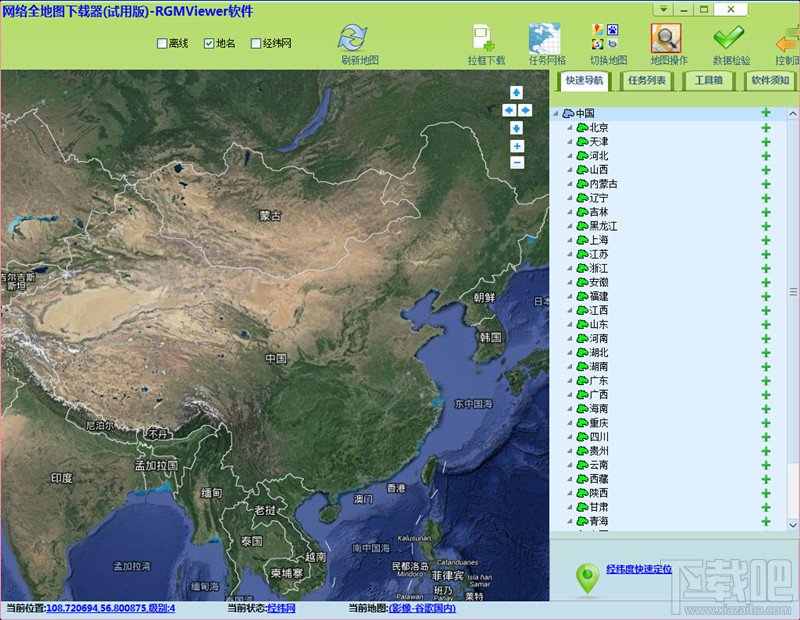Open the 切换地图 map switcher

coord(606,37)
